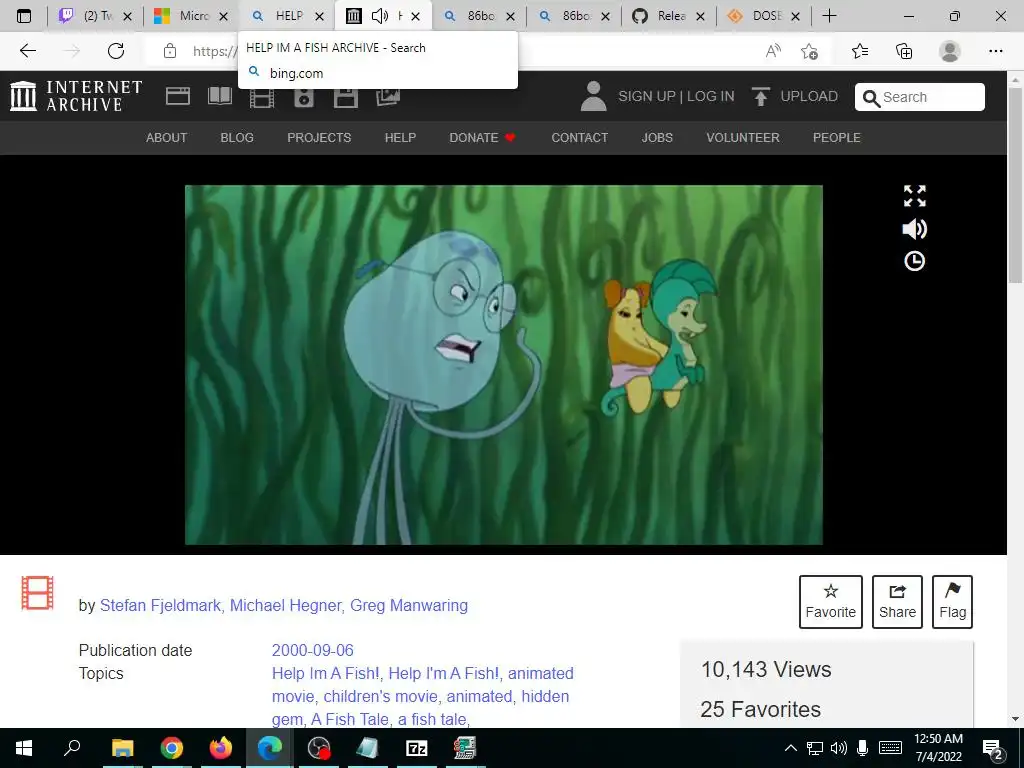Open the notification center
The height and width of the screenshot is (768, 1024).
(x=993, y=749)
